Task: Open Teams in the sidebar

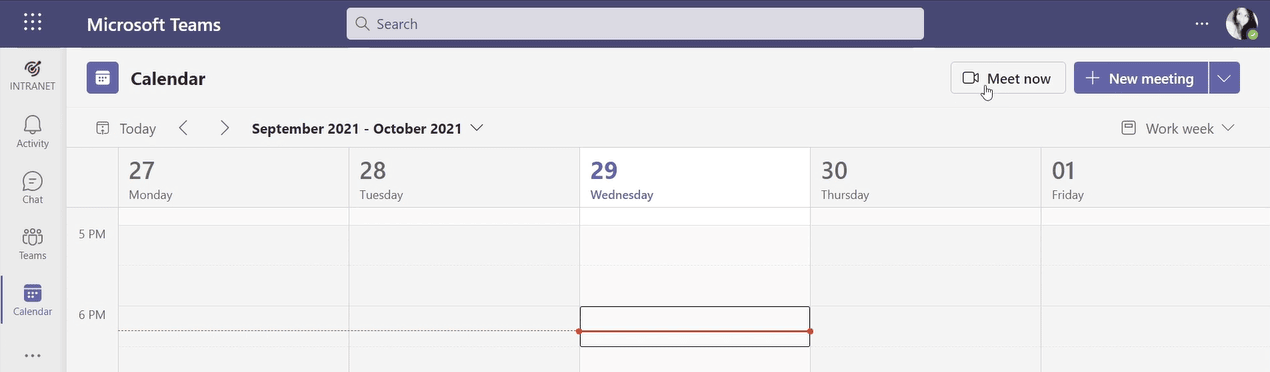Action: [32, 243]
